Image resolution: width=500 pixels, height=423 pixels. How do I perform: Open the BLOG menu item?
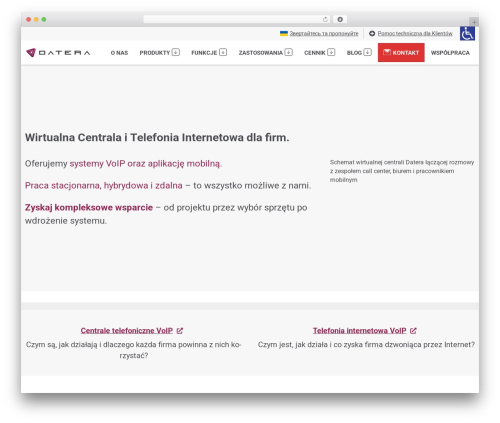point(354,53)
